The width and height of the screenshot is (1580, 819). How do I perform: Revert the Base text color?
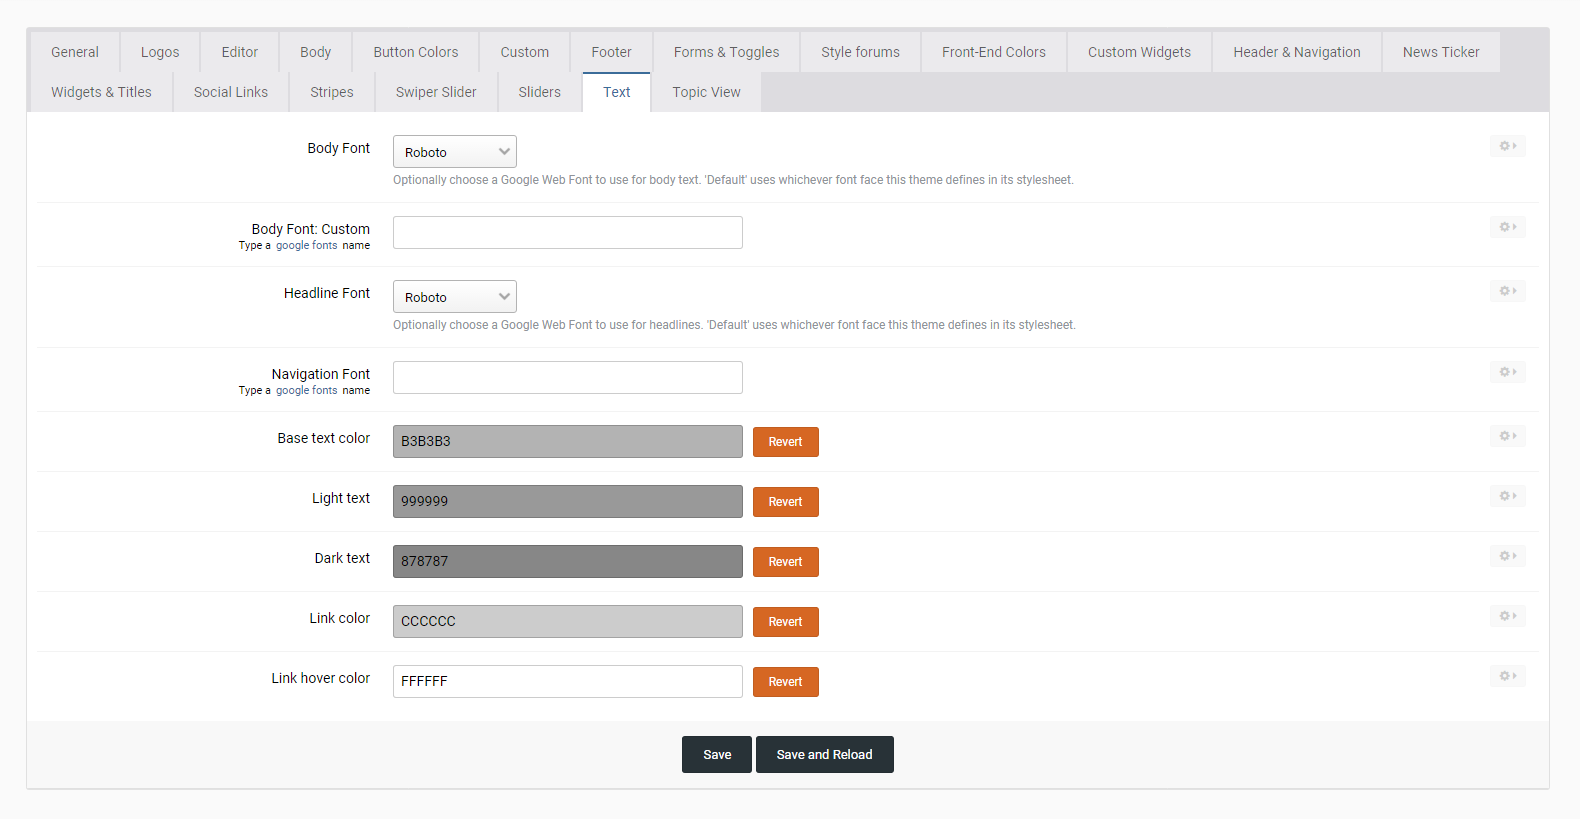(785, 442)
